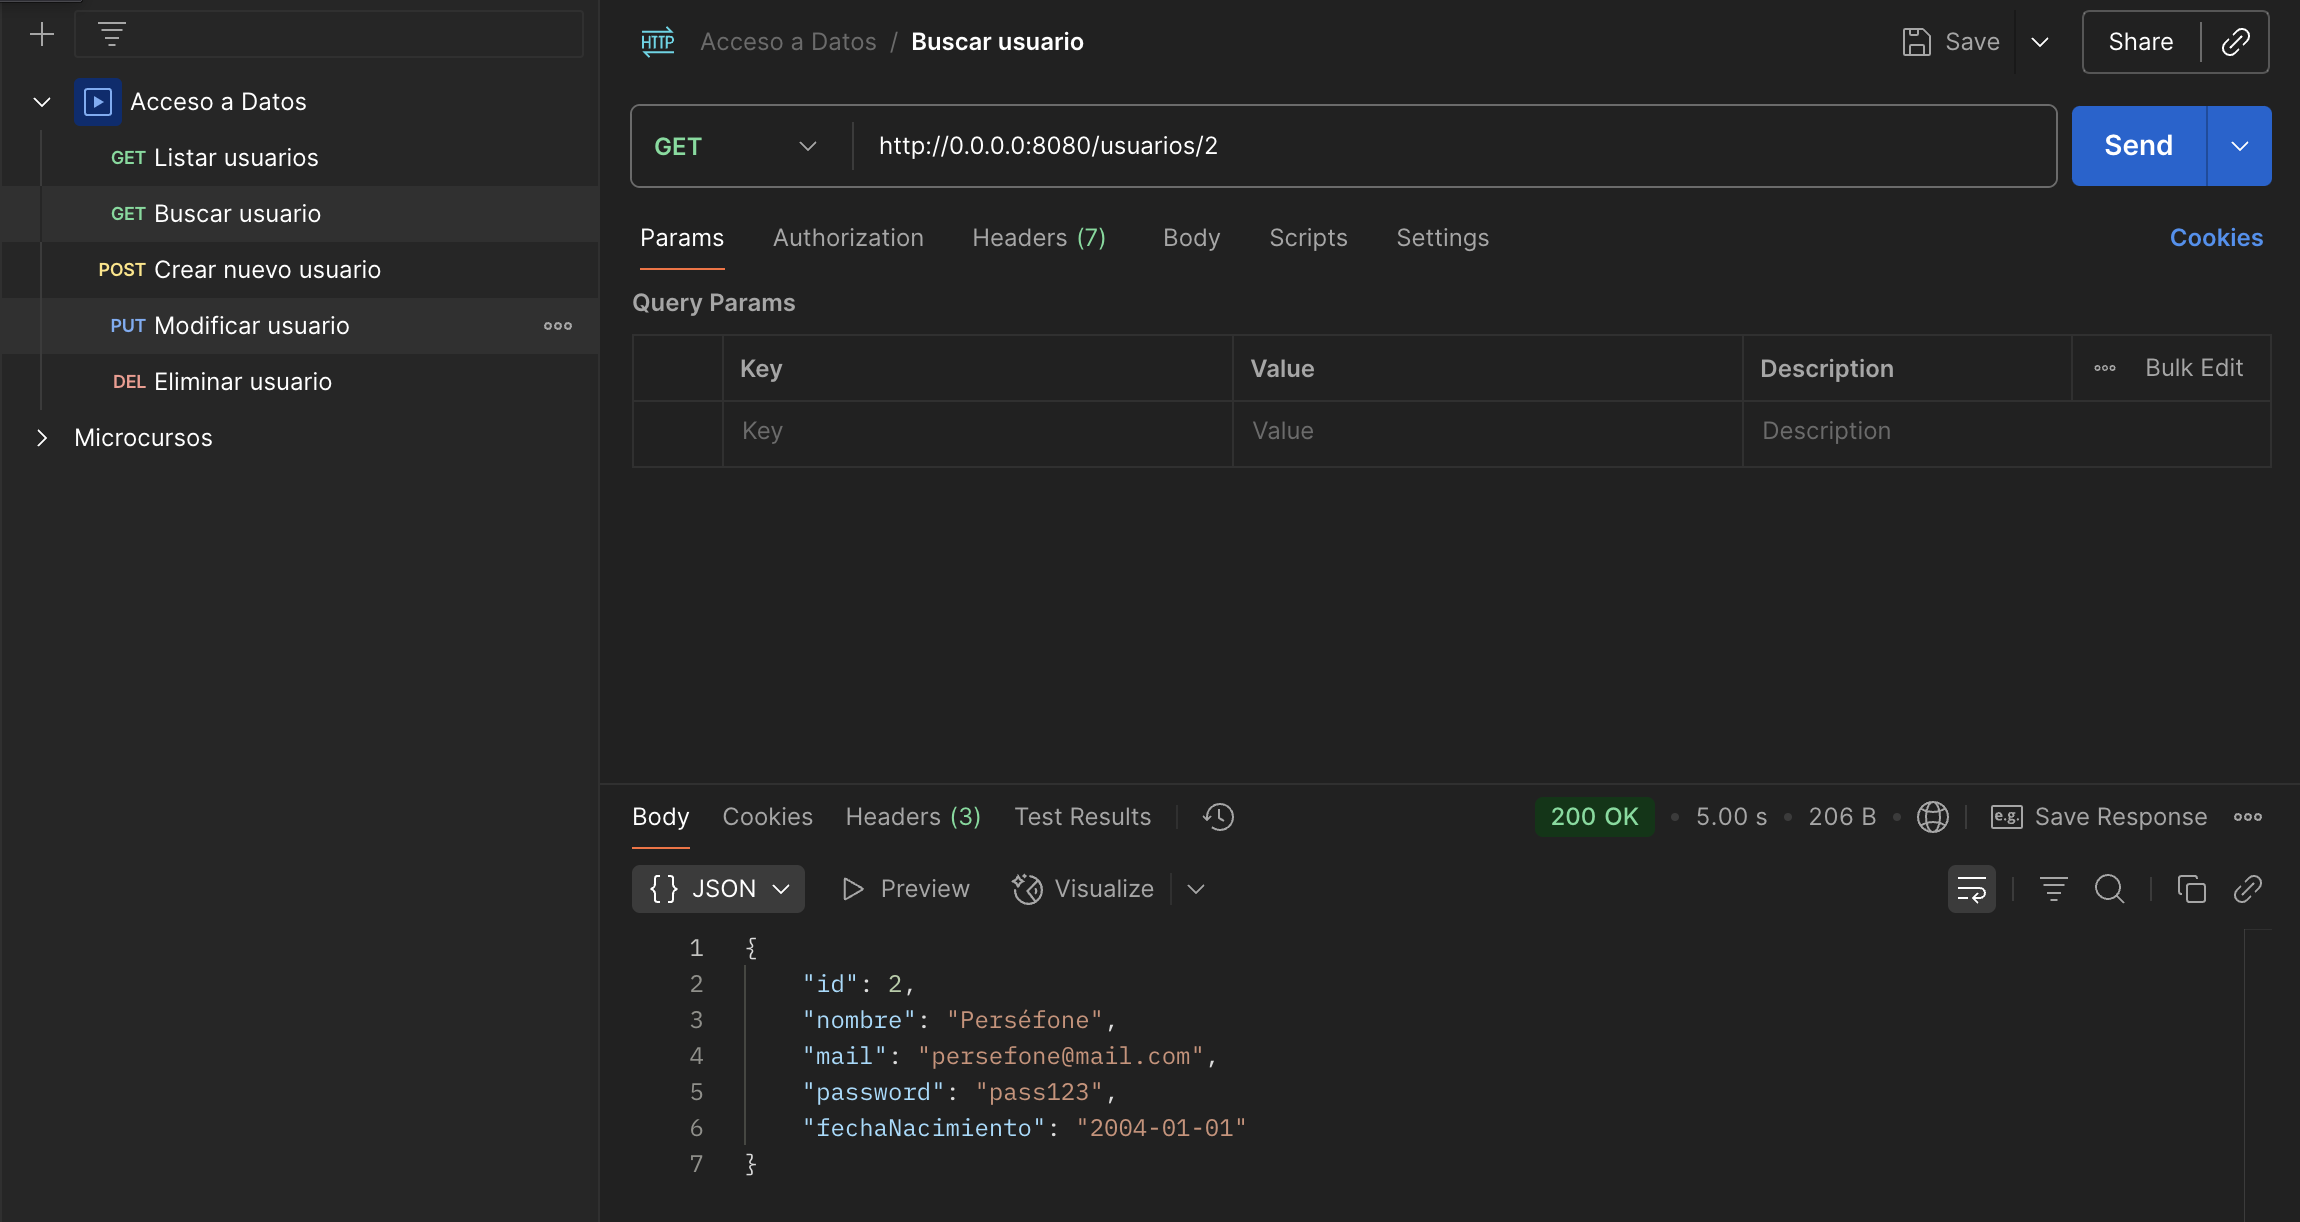Open response more options dots
The image size is (2300, 1222).
[2248, 817]
